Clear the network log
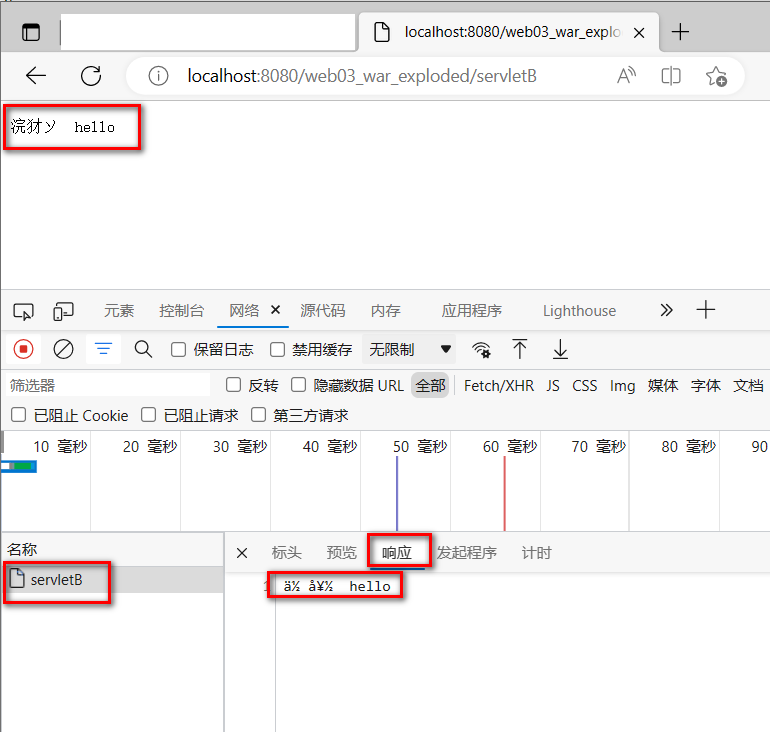Screen dimensions: 770x732 (64, 349)
